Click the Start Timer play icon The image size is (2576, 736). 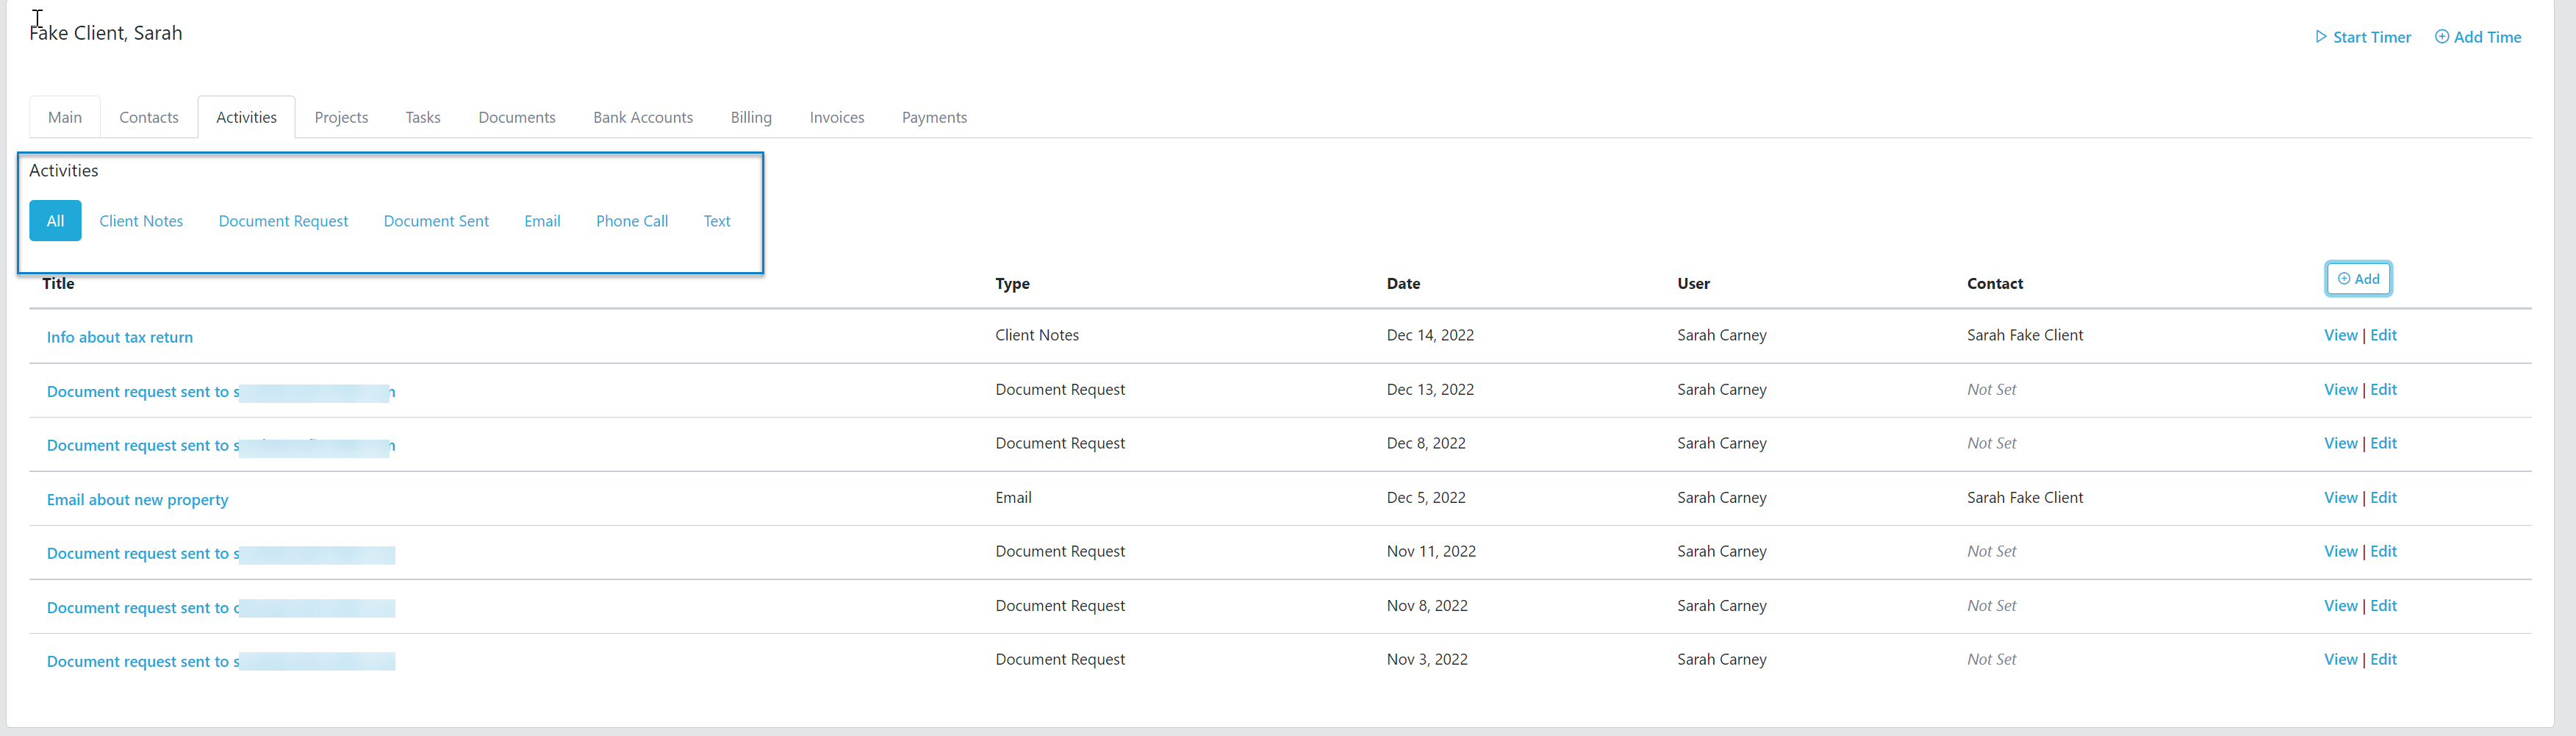pyautogui.click(x=2322, y=37)
